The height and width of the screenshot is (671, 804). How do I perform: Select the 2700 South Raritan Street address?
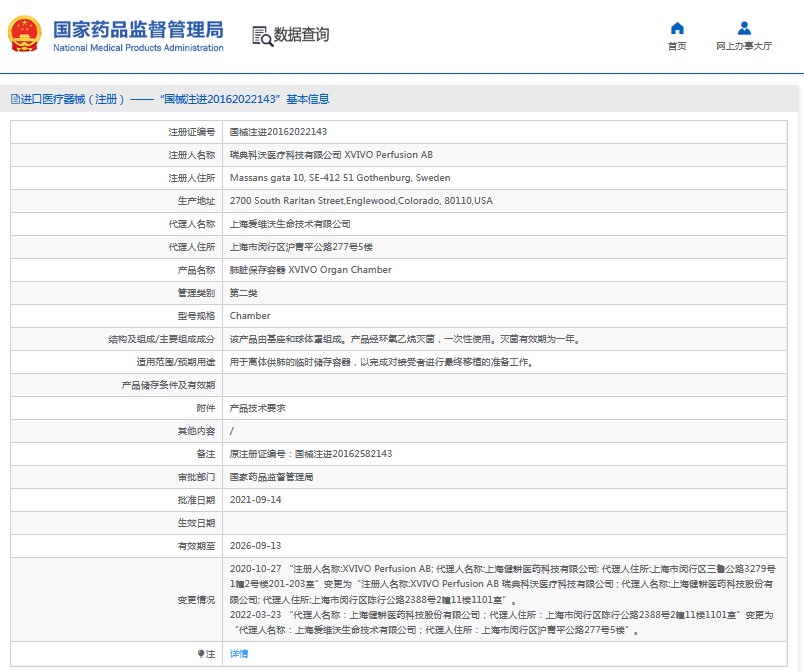[361, 201]
